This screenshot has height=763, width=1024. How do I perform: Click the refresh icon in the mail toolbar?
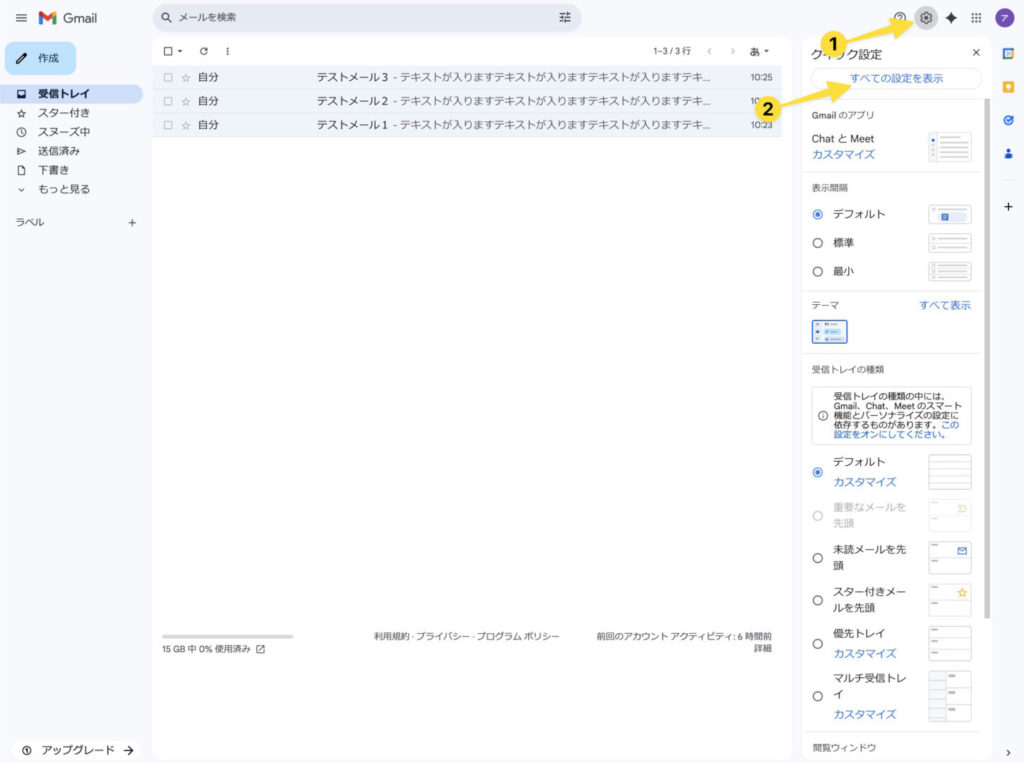[204, 51]
